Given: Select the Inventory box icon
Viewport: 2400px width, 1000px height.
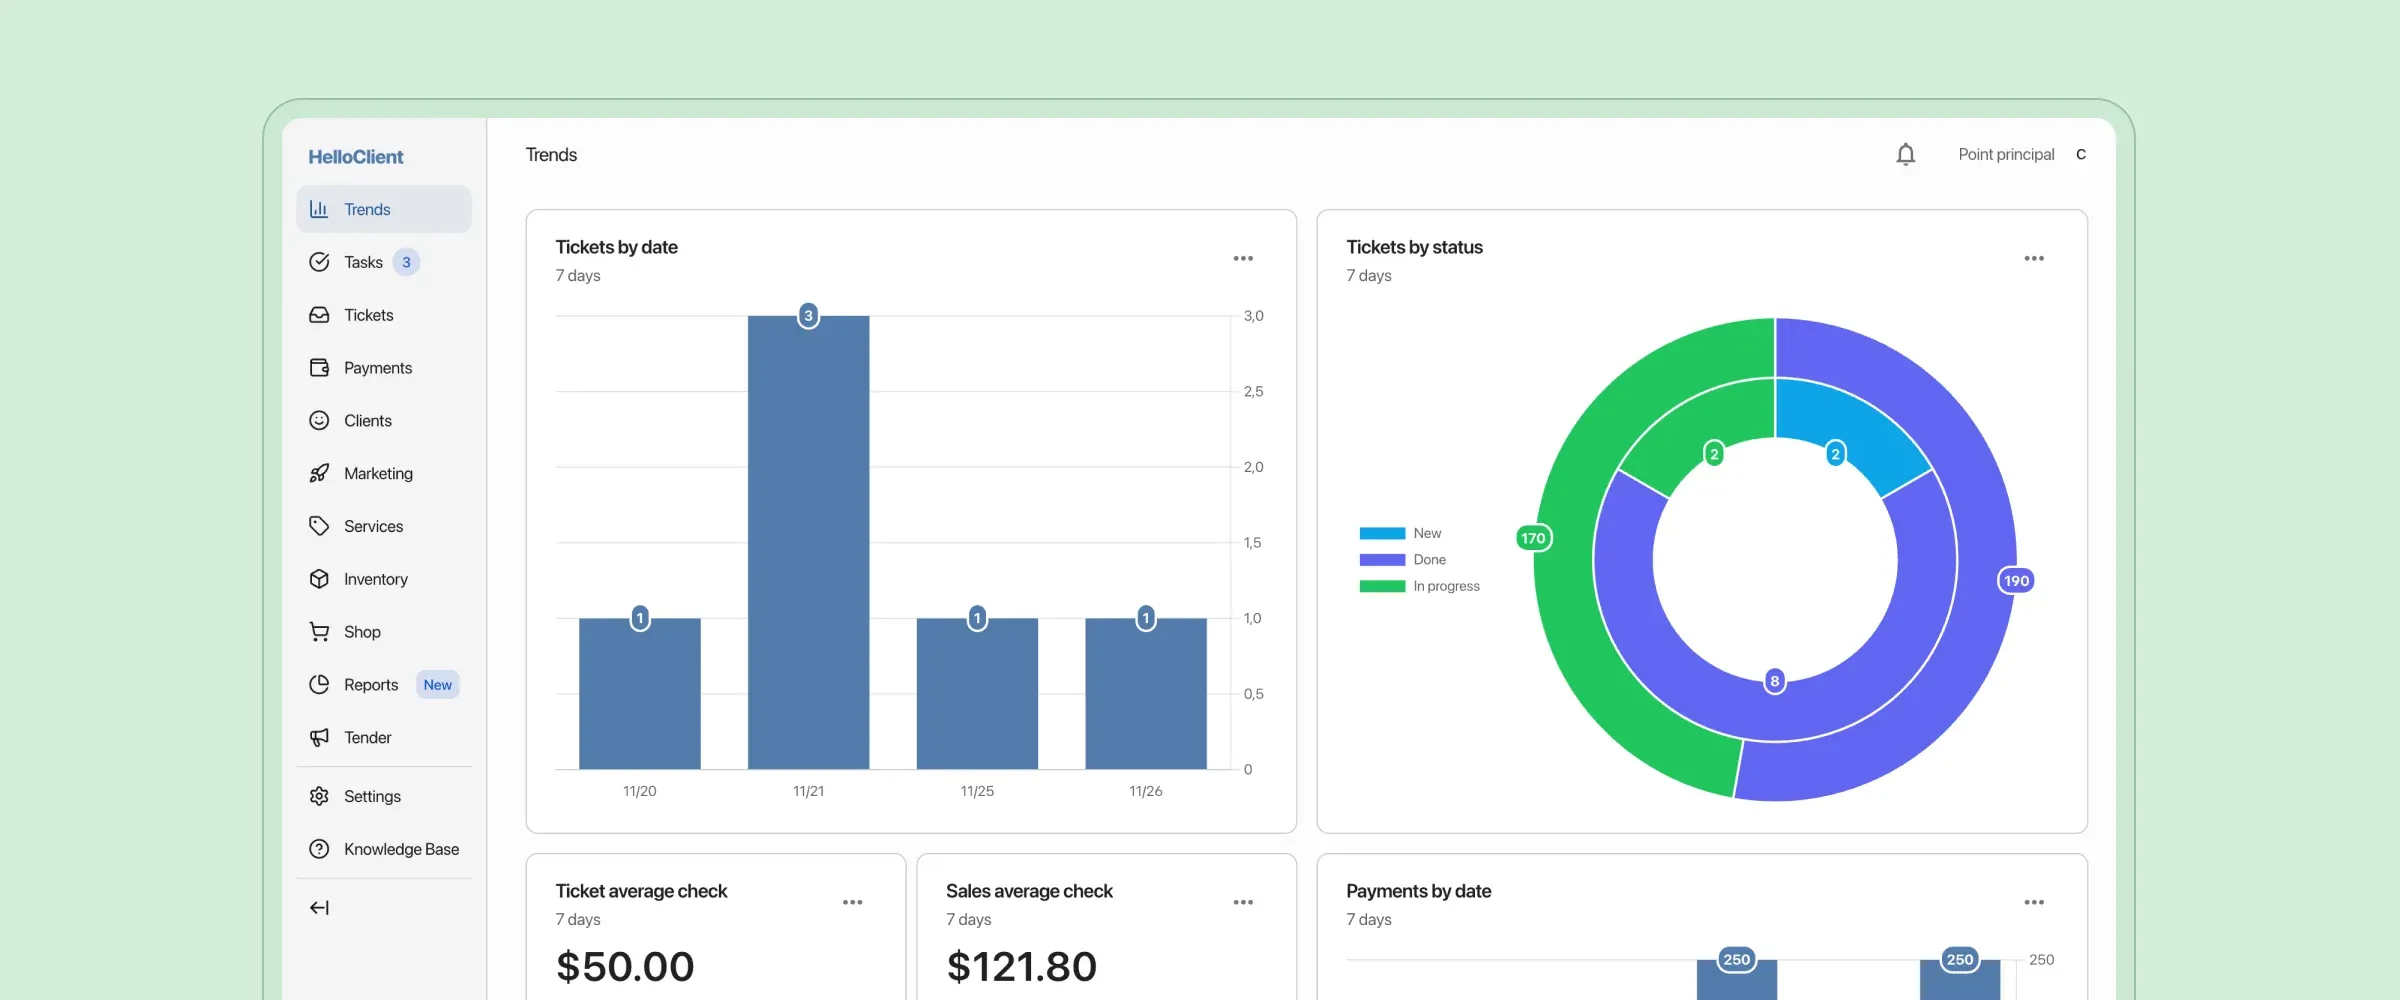Looking at the screenshot, I should (318, 578).
